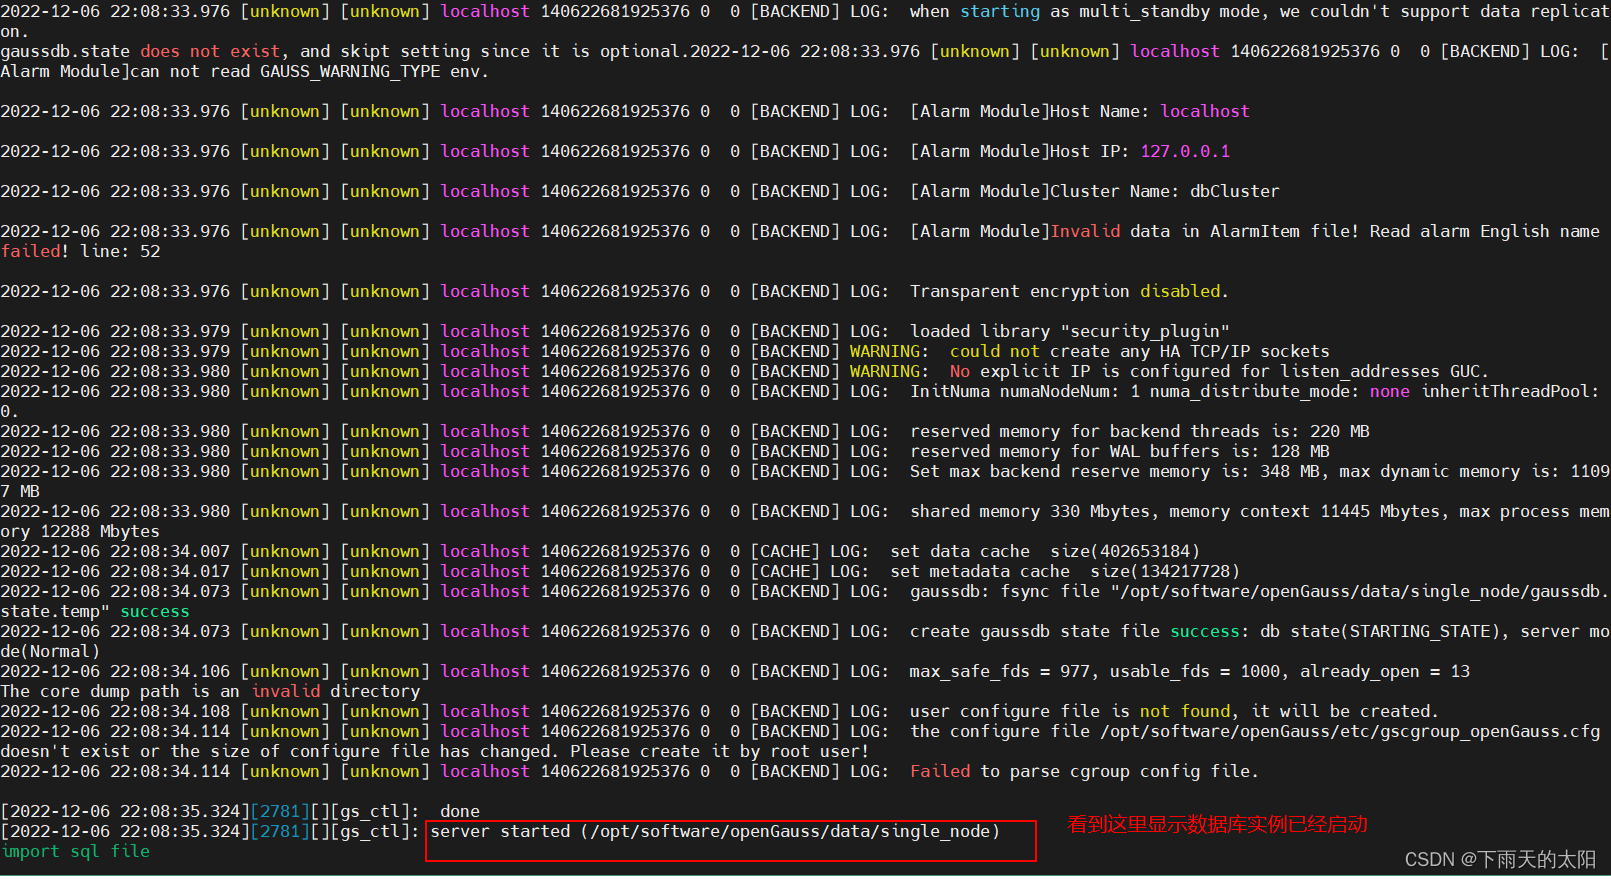Click the value "220 MB" for backend threads
The image size is (1611, 879).
(x=1340, y=432)
